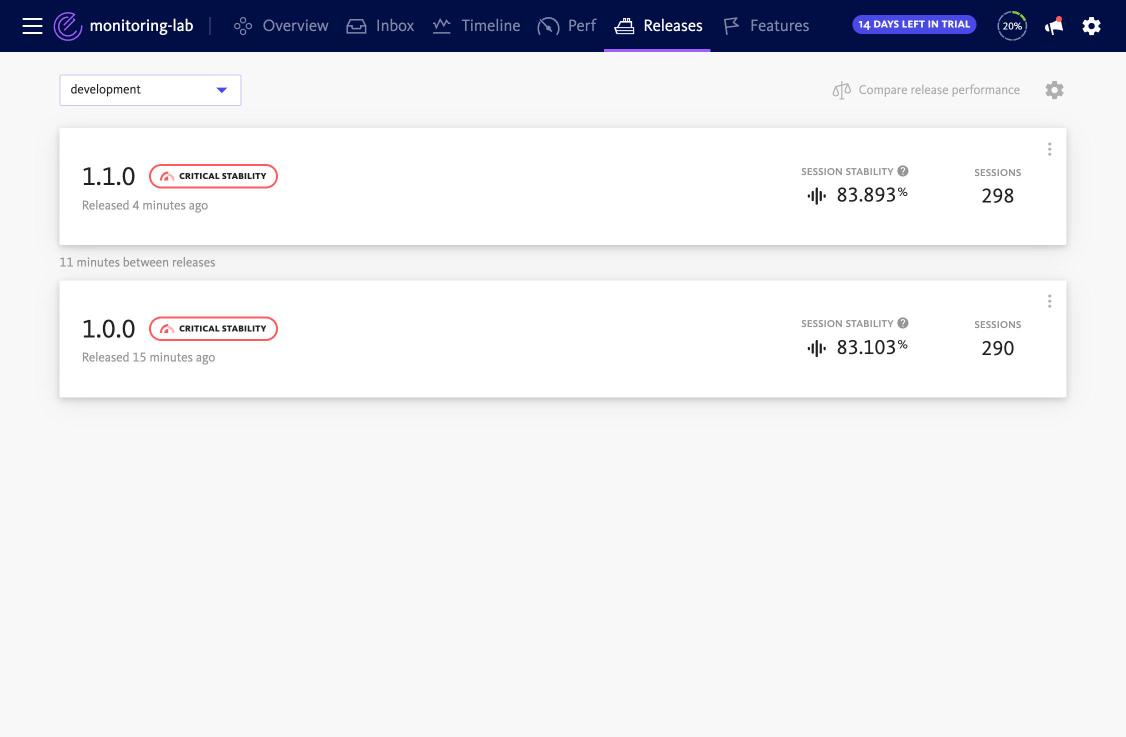Open the hamburger navigation menu
The image size is (1126, 737).
coord(32,27)
